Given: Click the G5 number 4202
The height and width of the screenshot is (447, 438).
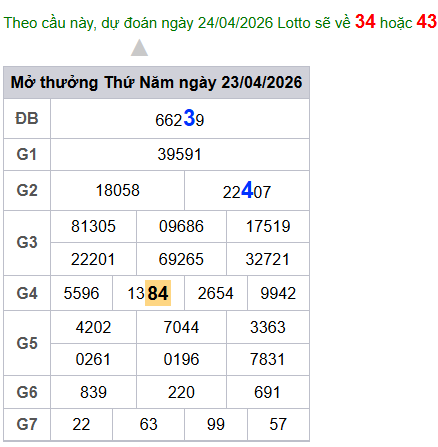Looking at the screenshot, I should [93, 327].
